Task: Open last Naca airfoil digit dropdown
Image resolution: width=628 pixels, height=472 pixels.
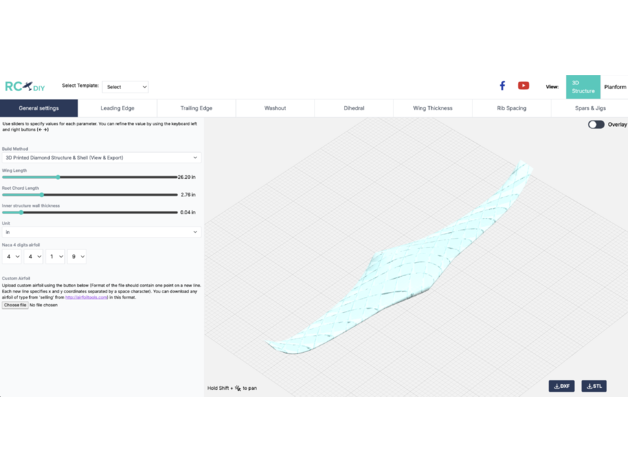Action: [77, 257]
